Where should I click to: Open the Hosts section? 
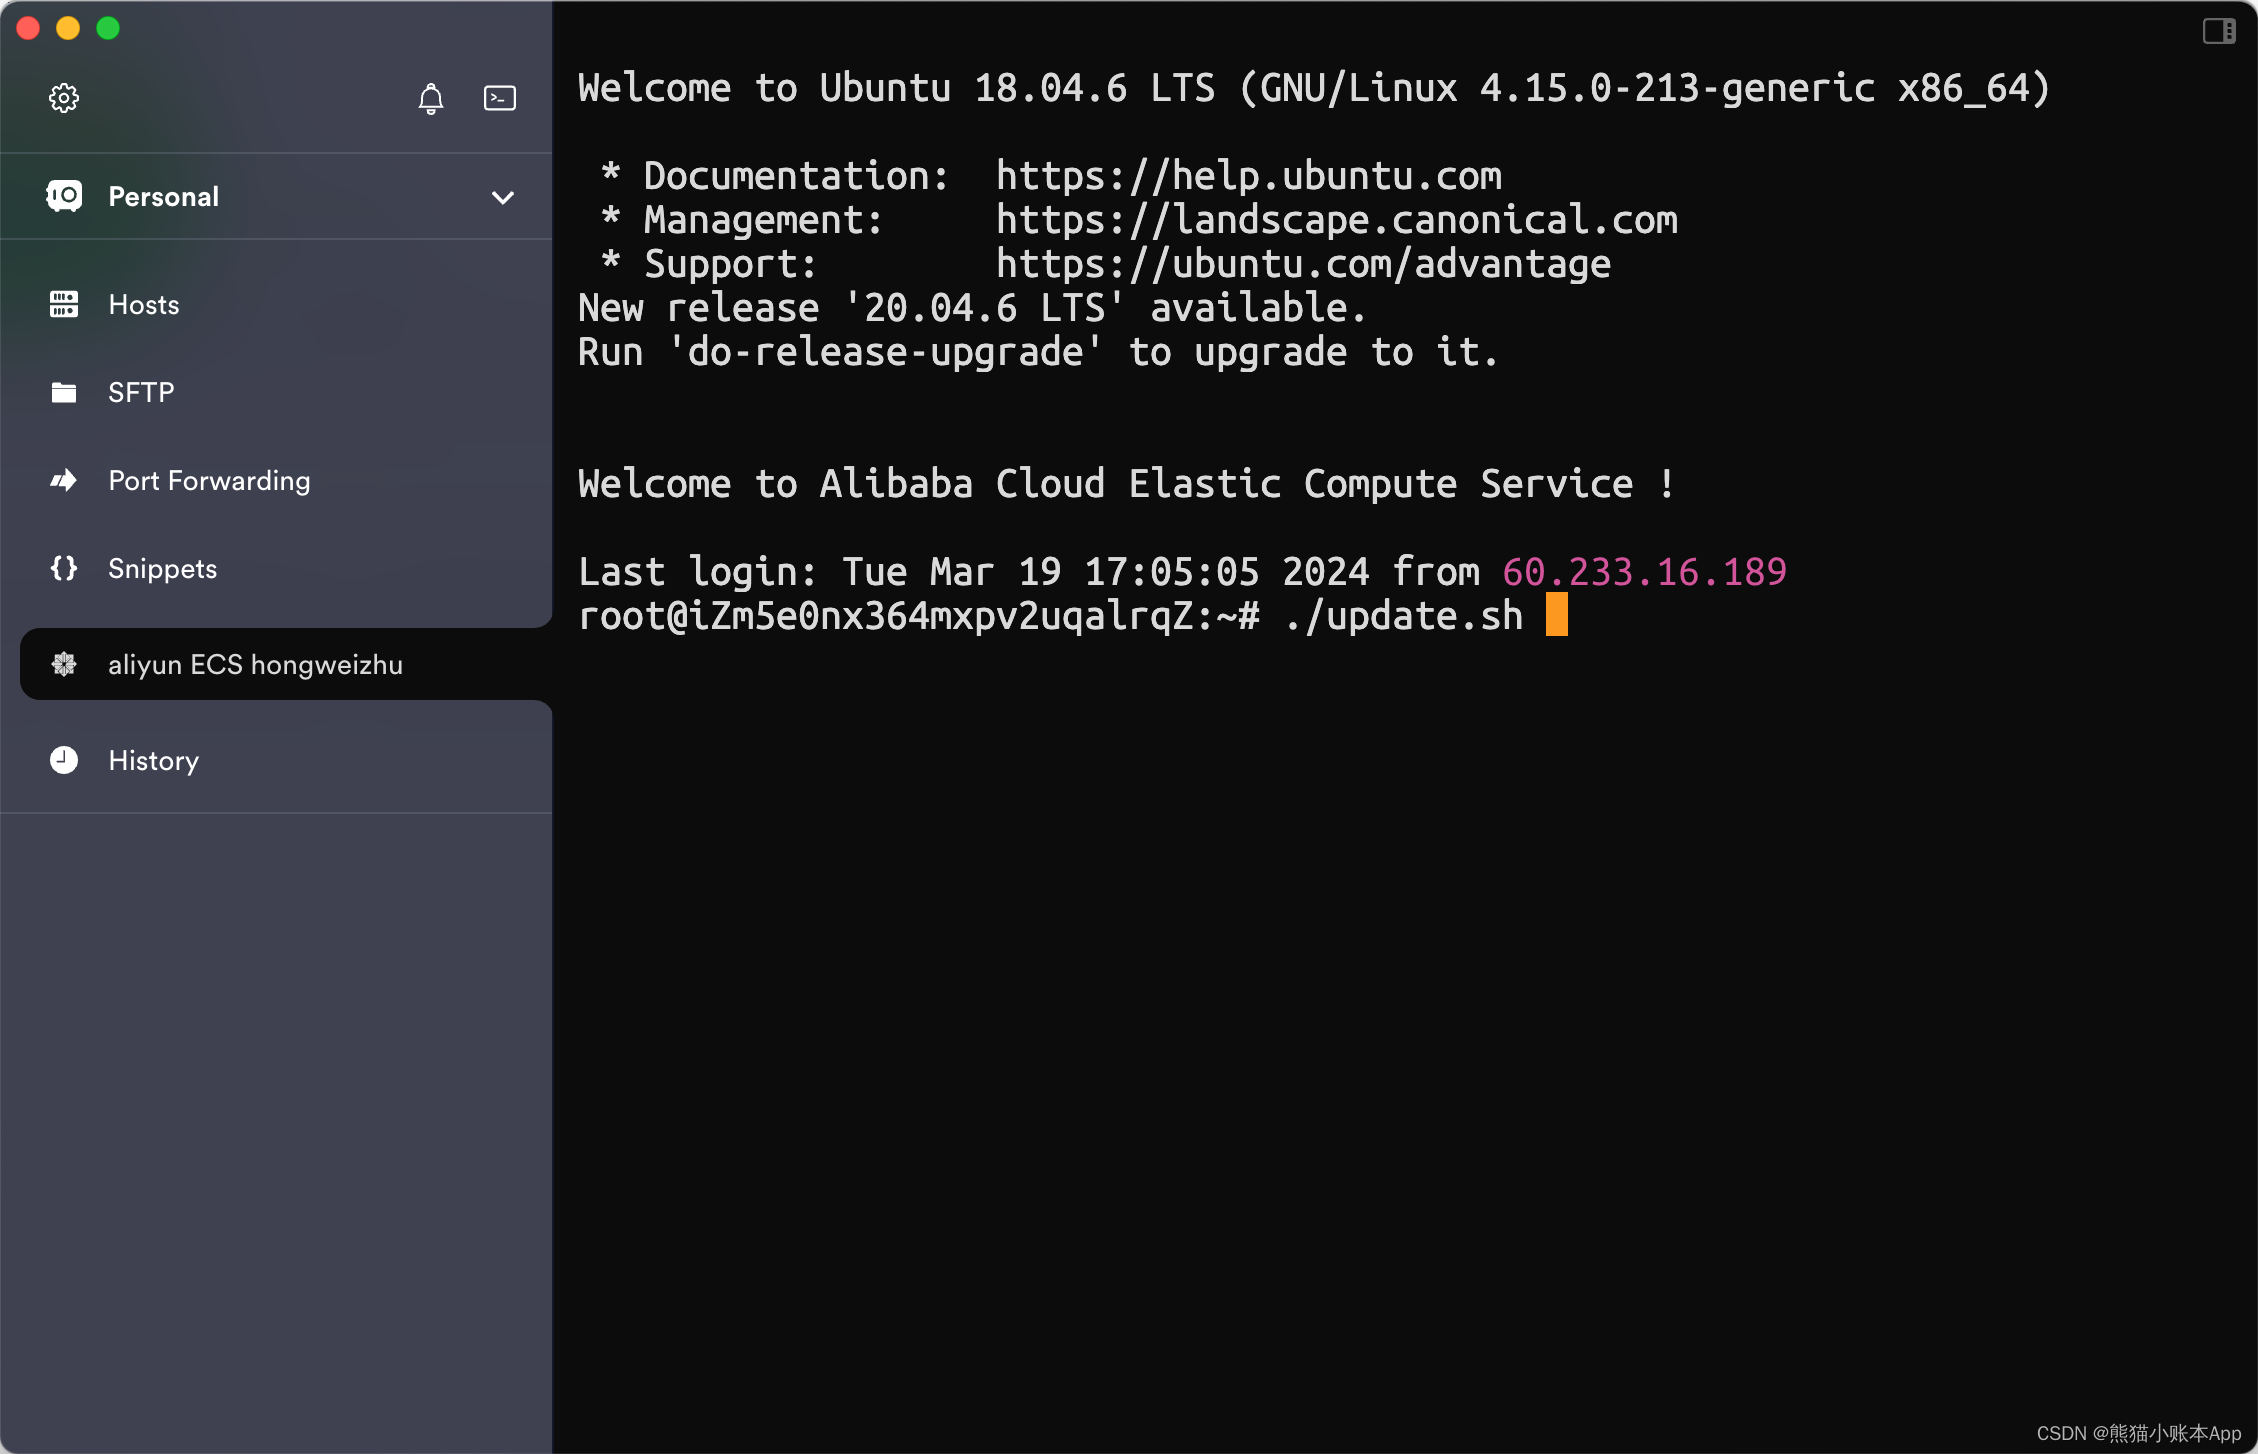tap(144, 304)
